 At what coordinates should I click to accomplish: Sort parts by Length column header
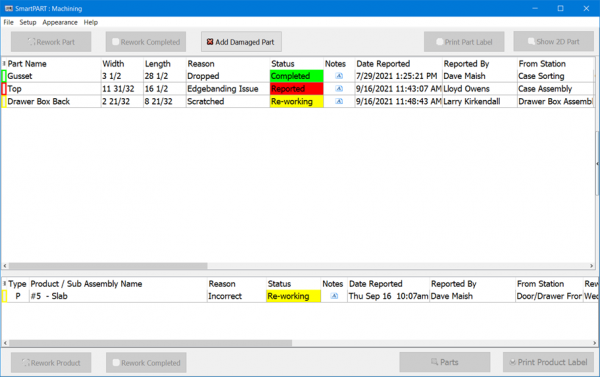pyautogui.click(x=165, y=64)
